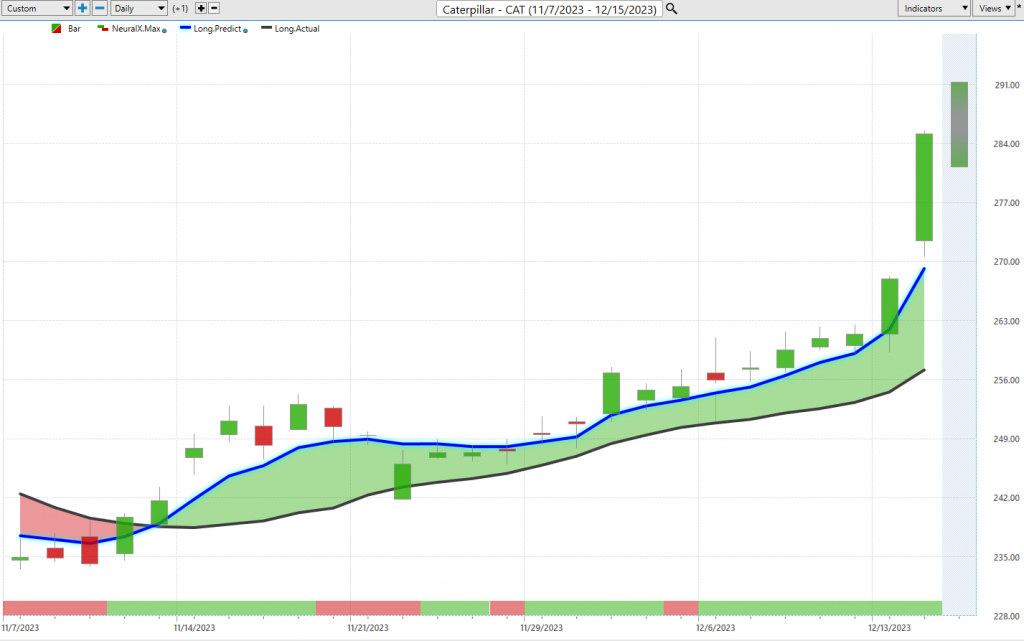
Task: Click the 11/29/2023 date axis label
Action: click(x=541, y=628)
